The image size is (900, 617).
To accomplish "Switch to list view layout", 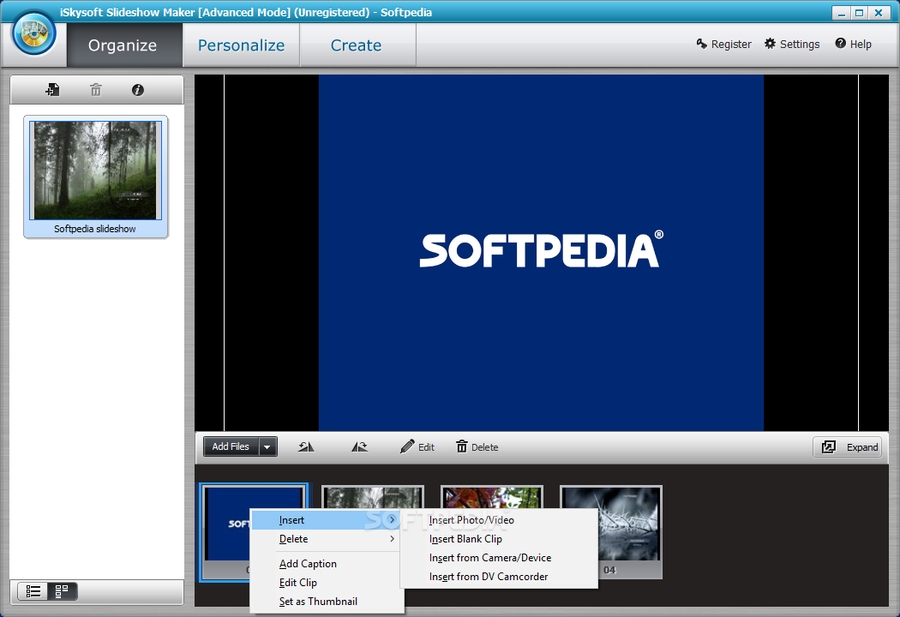I will click(33, 591).
